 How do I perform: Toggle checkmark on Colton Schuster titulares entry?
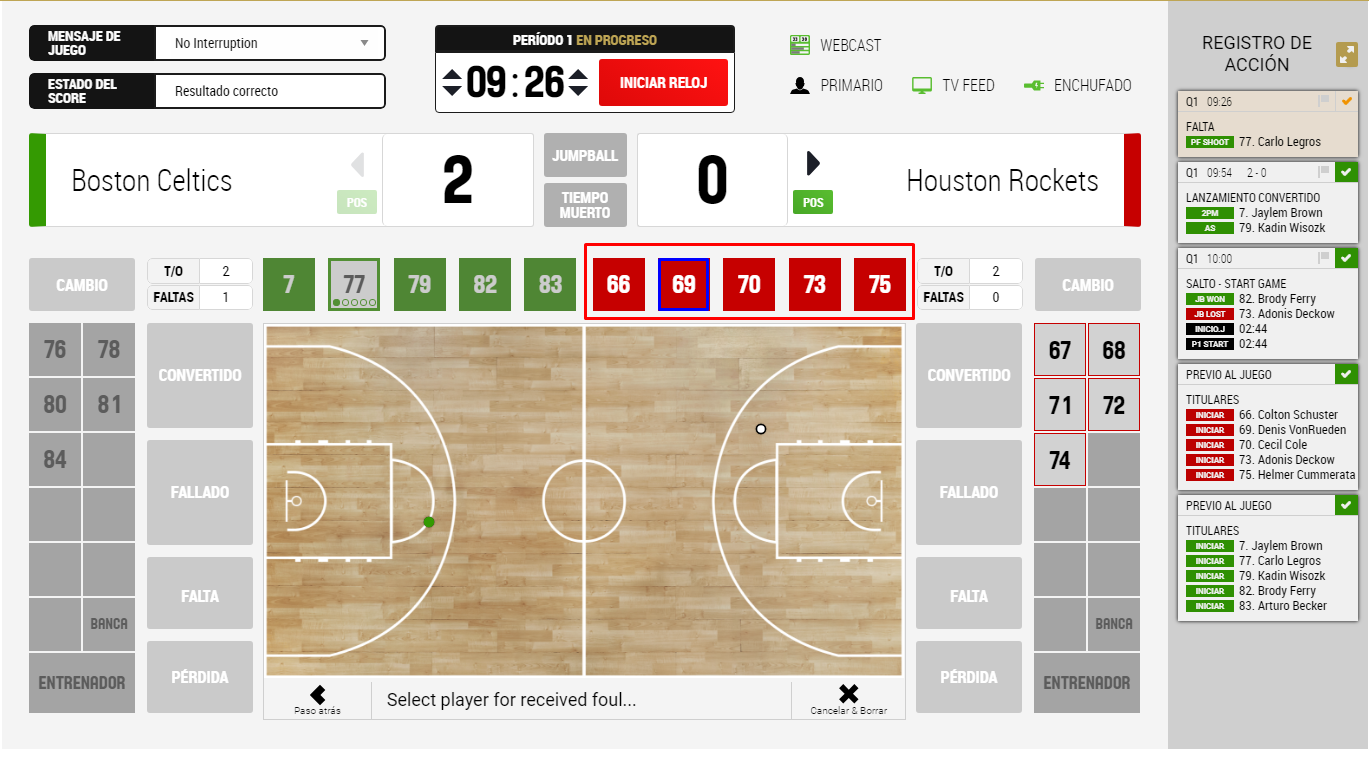coord(1347,374)
